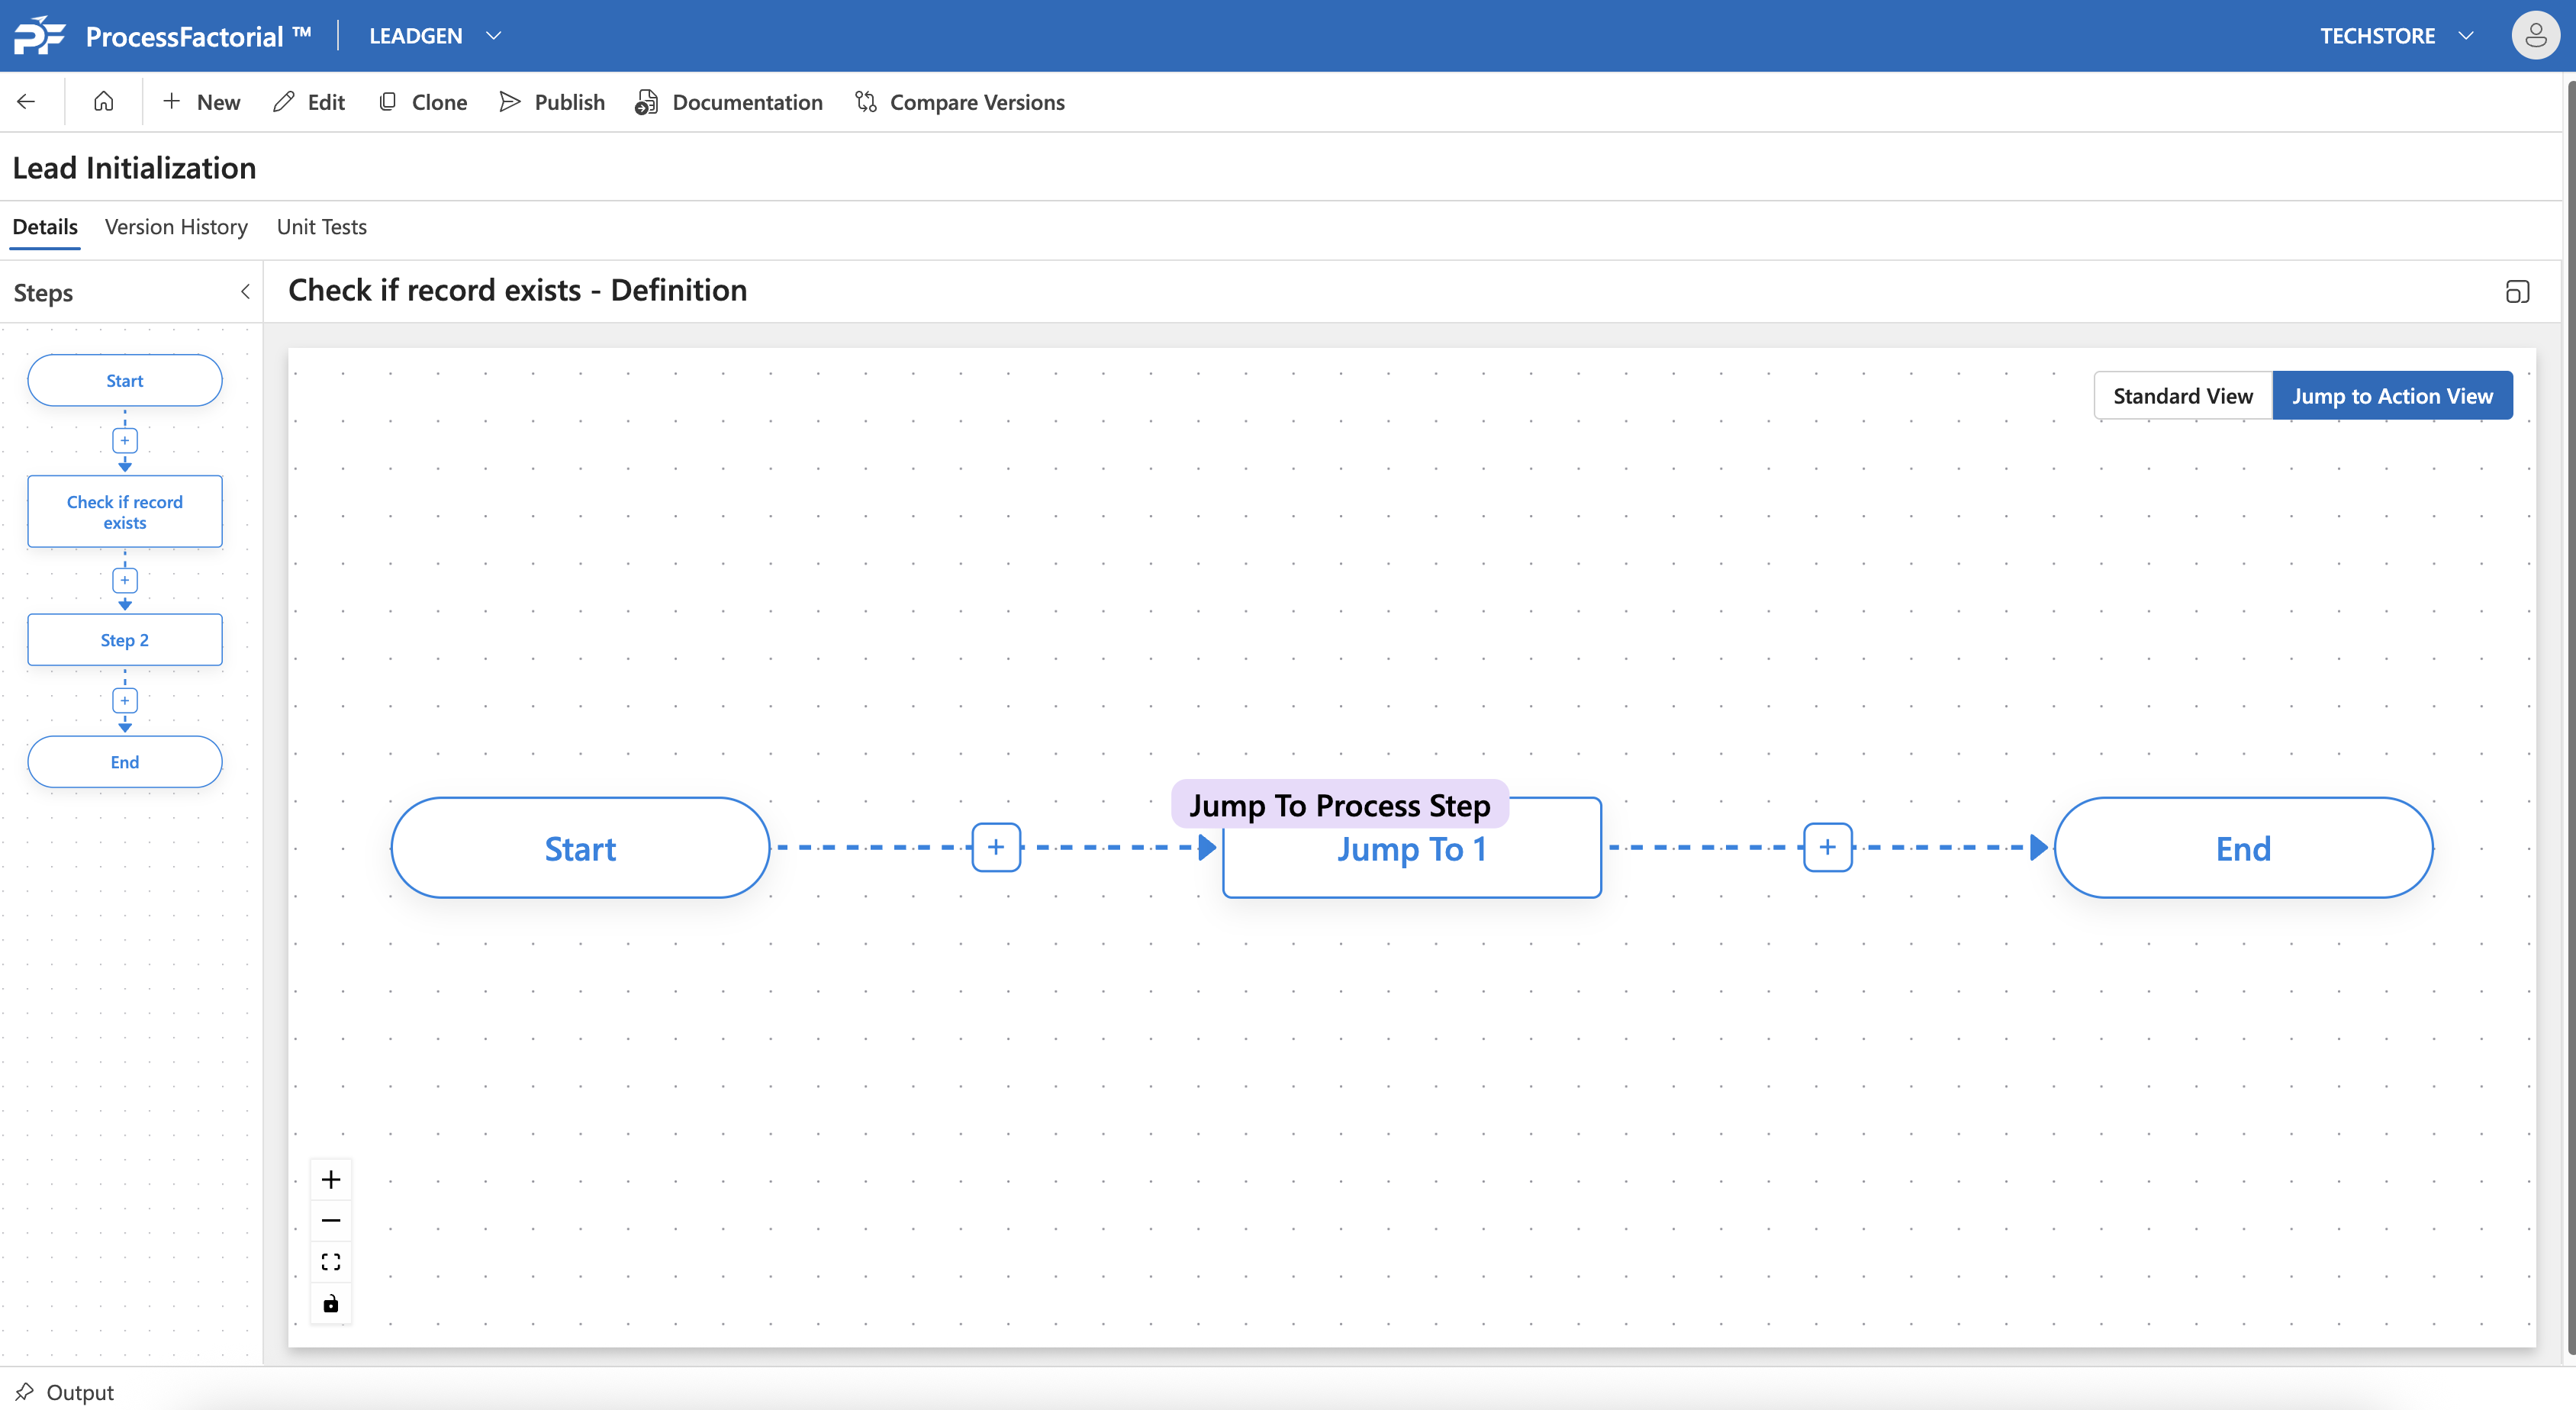Switch to Standard View
2576x1410 pixels.
click(x=2182, y=396)
